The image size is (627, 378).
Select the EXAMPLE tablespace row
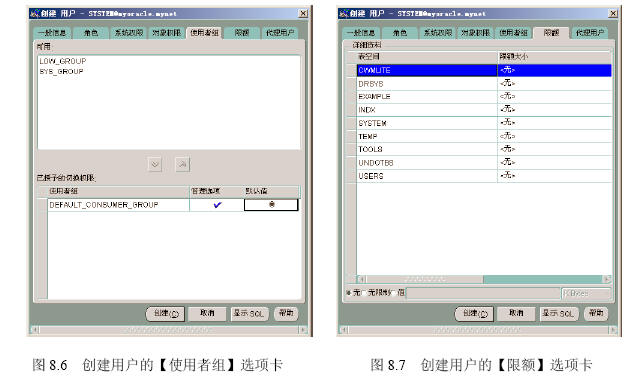point(484,96)
